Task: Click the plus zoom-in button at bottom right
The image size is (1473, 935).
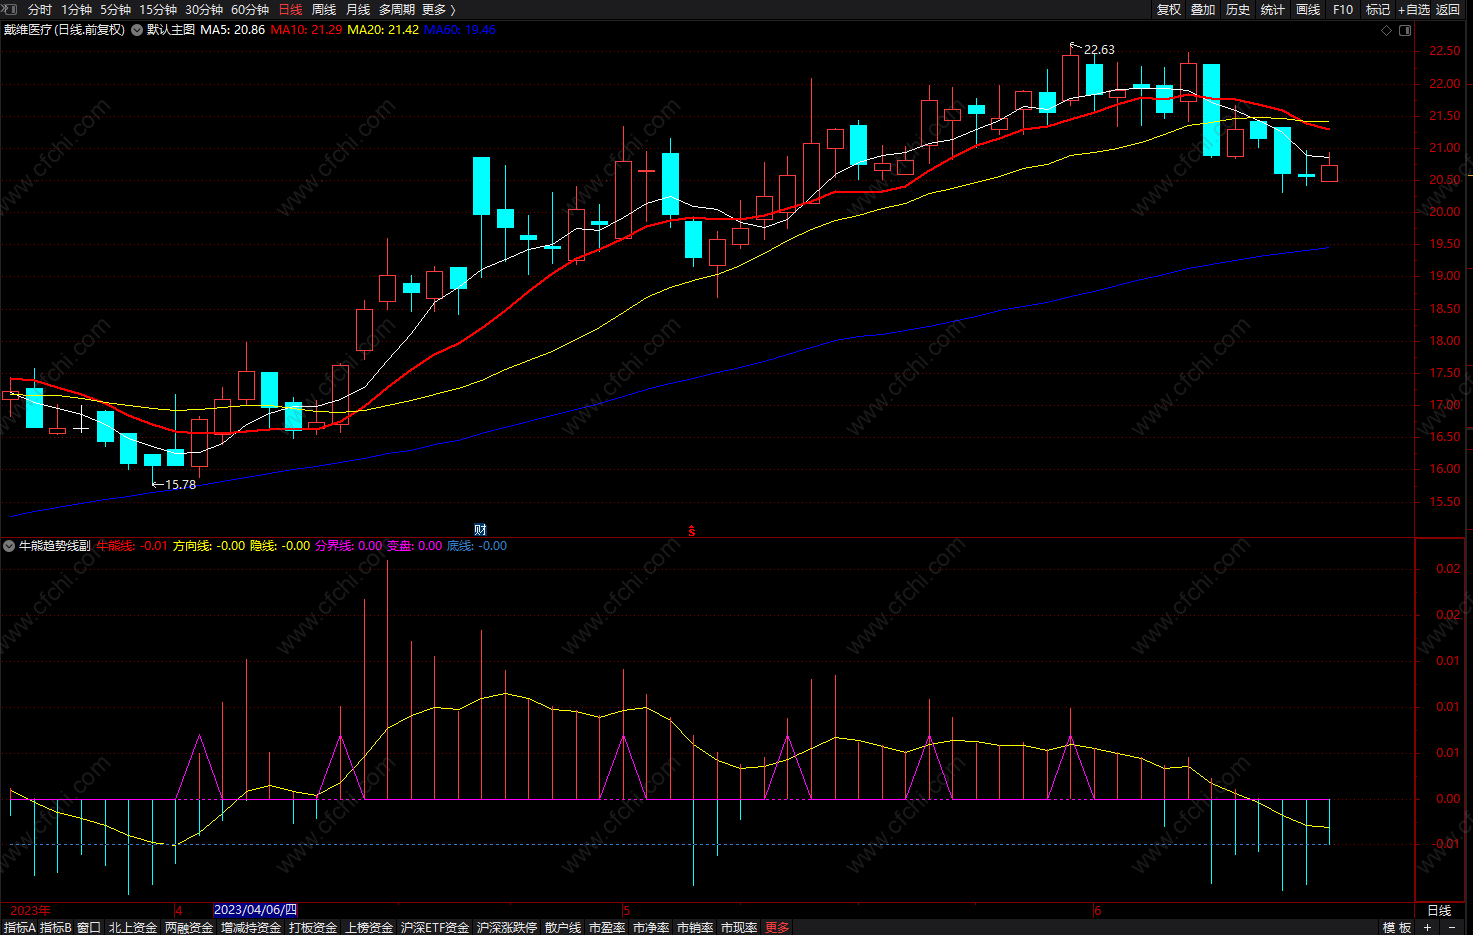Action: pos(1427,927)
